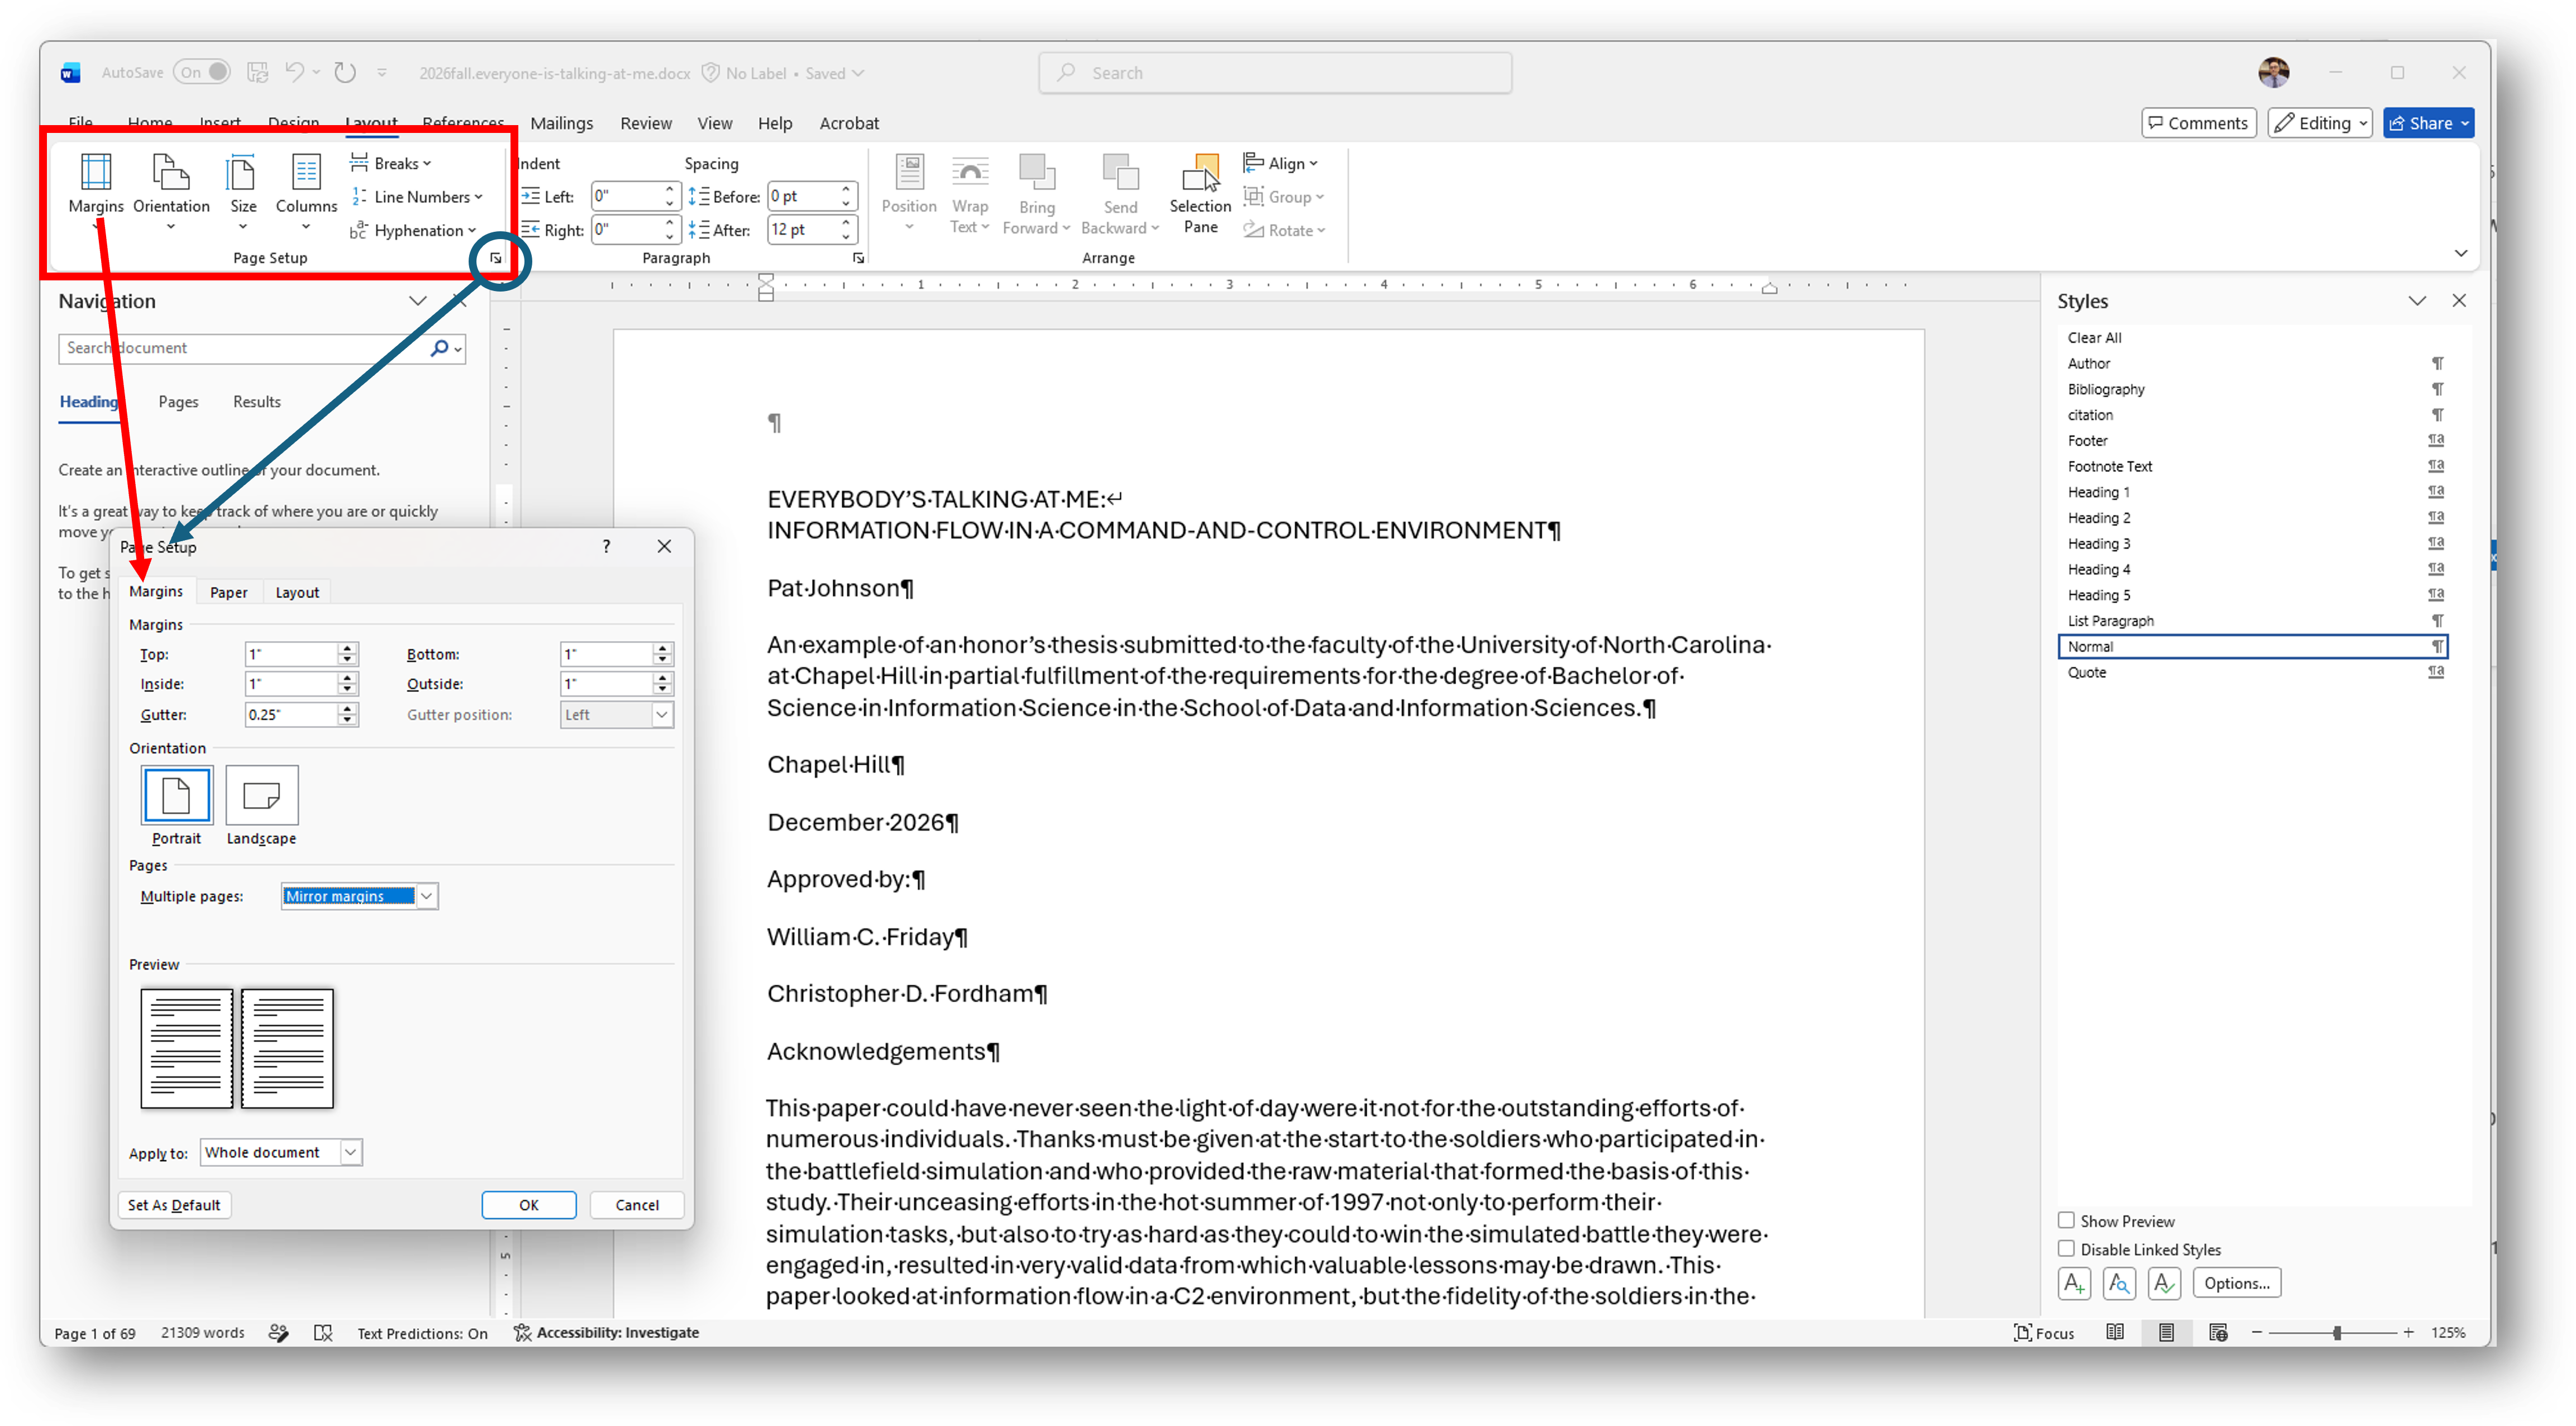Toggle Text Predictions status item
Screen dimensions: 2576x1426
[422, 1332]
